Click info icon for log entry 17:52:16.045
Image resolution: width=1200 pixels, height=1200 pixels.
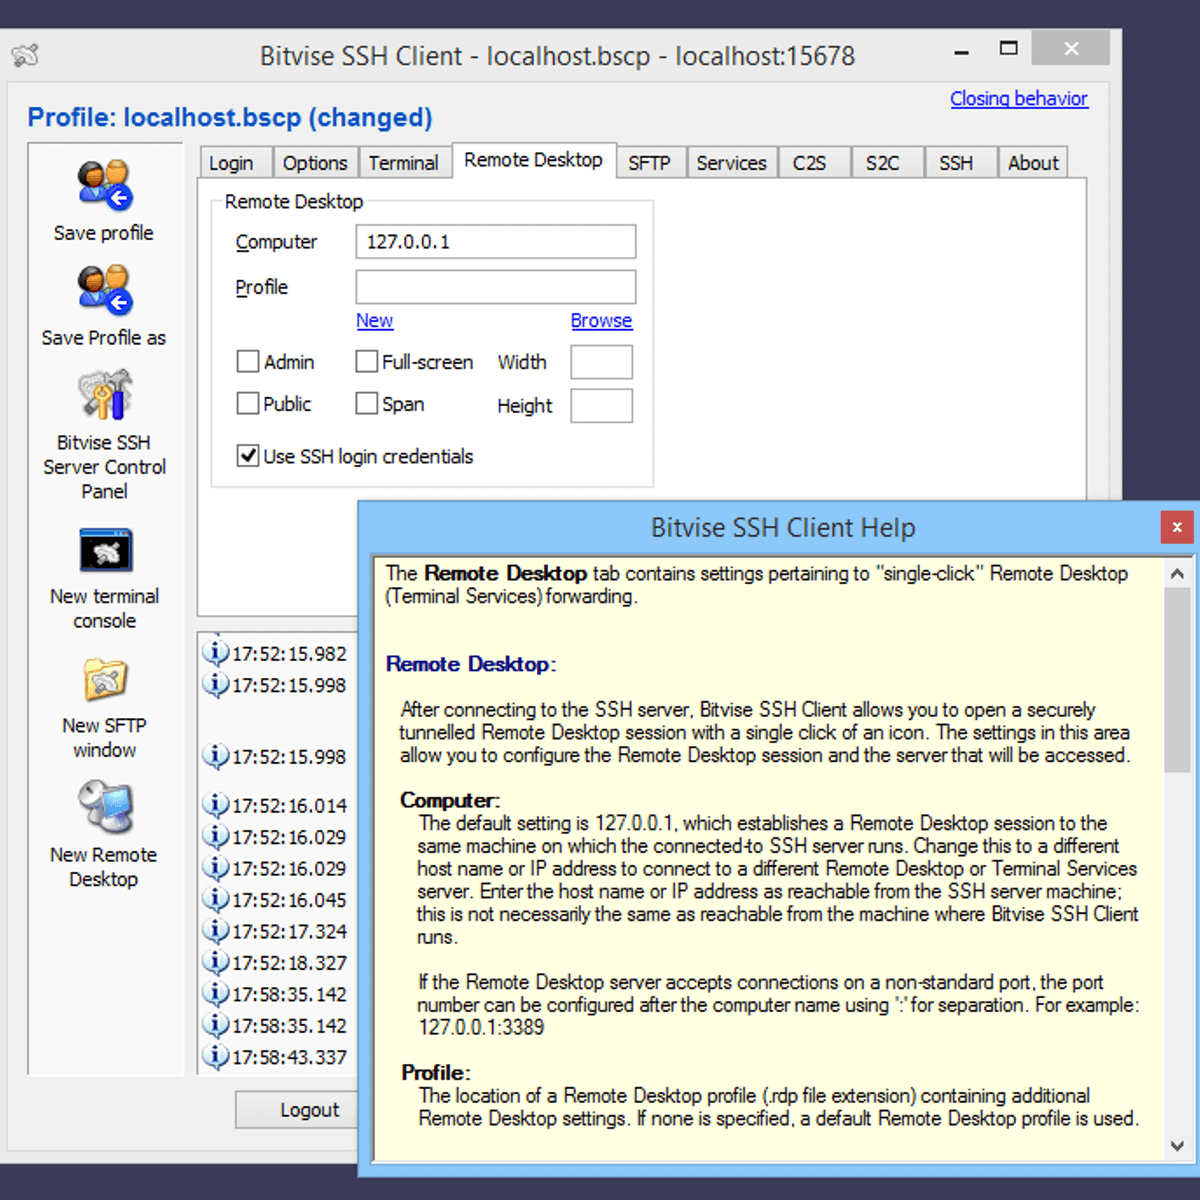point(215,899)
